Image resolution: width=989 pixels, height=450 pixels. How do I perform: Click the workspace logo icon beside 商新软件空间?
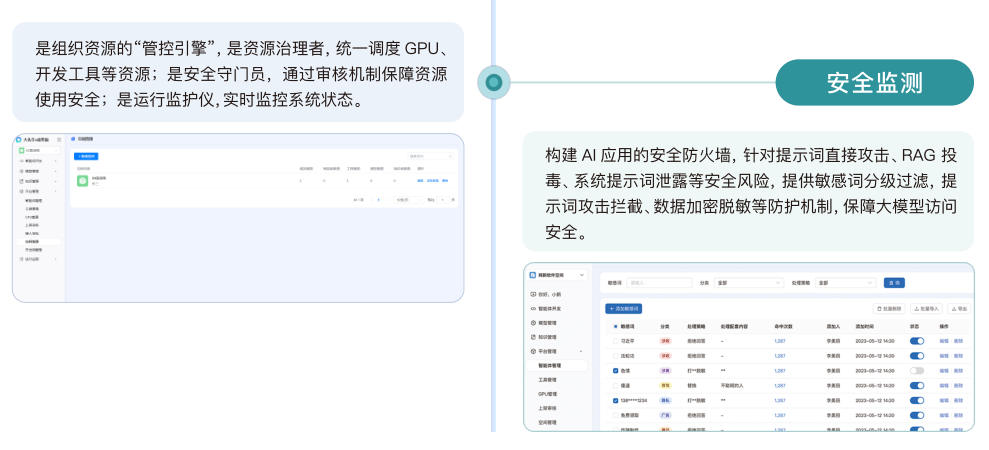pos(531,274)
